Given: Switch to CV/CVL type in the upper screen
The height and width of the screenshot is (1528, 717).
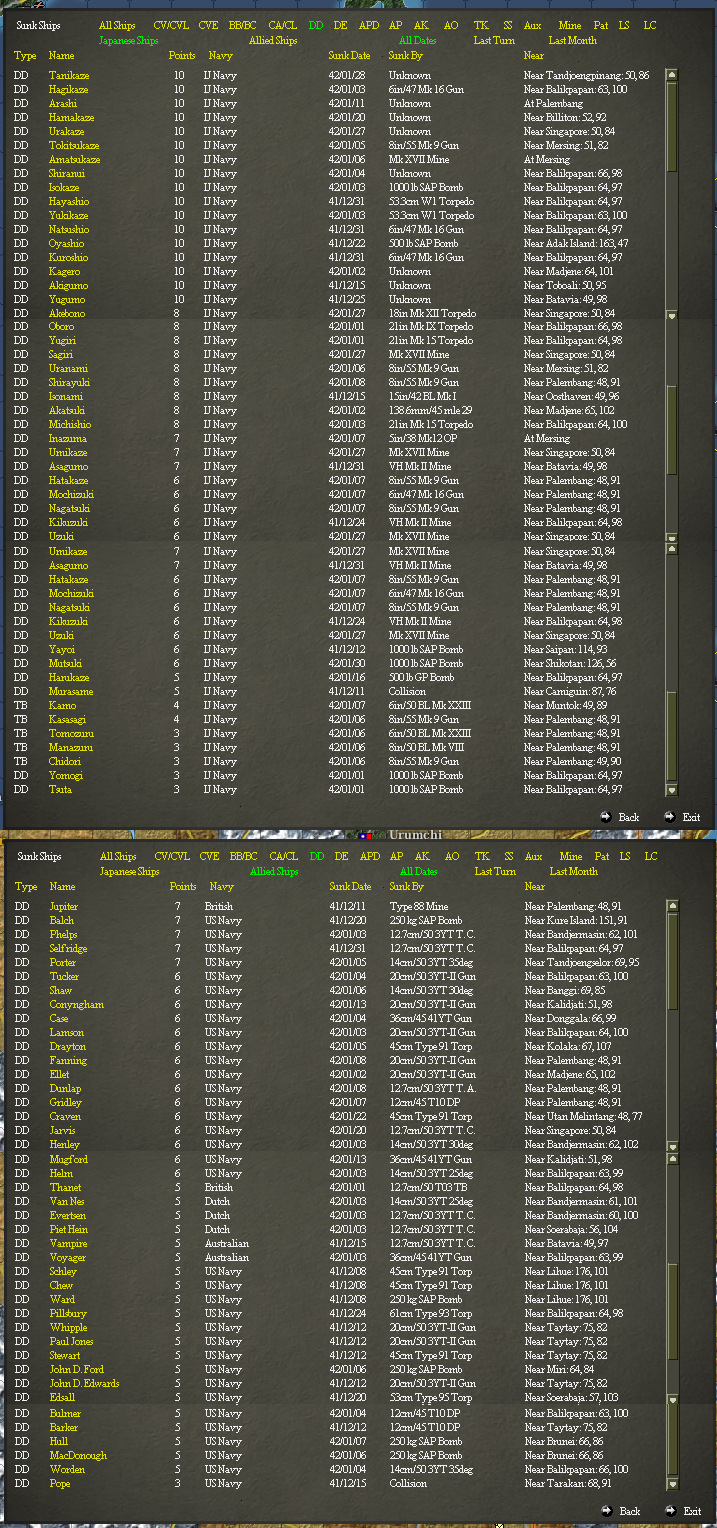Looking at the screenshot, I should click(171, 25).
